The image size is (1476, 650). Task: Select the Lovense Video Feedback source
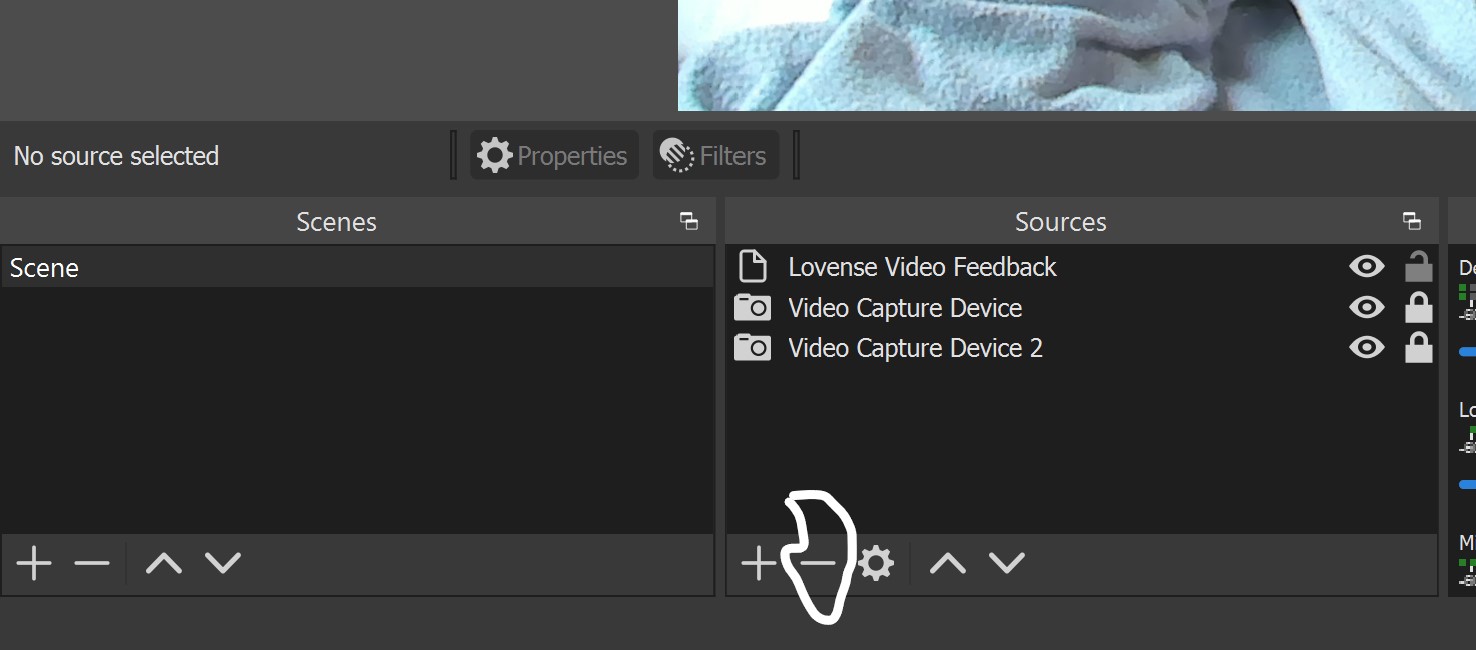click(x=921, y=267)
